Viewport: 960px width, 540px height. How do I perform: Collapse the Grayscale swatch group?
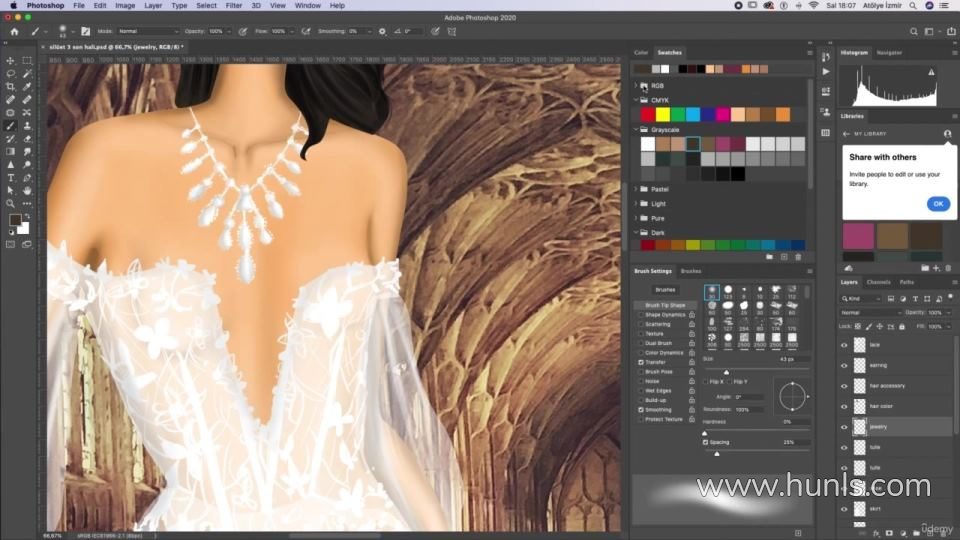[x=635, y=130]
